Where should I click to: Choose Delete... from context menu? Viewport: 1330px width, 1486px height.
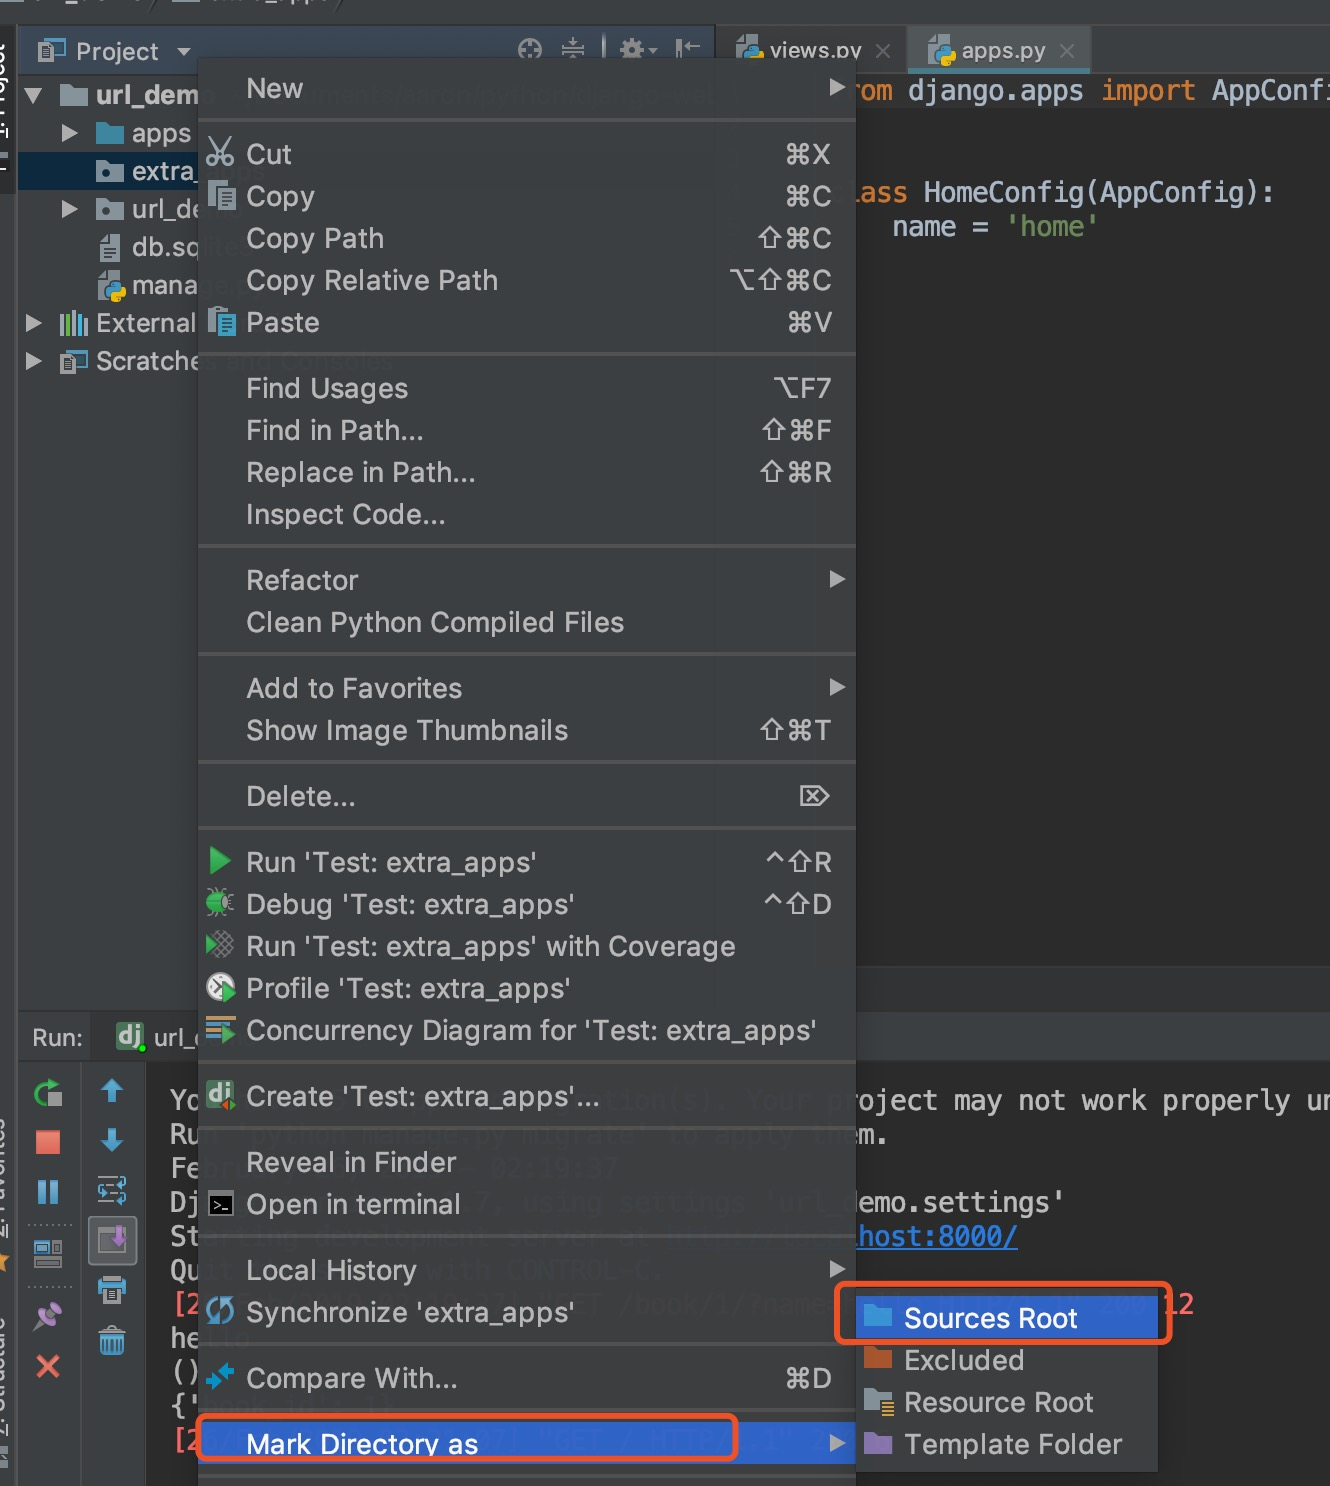527,796
